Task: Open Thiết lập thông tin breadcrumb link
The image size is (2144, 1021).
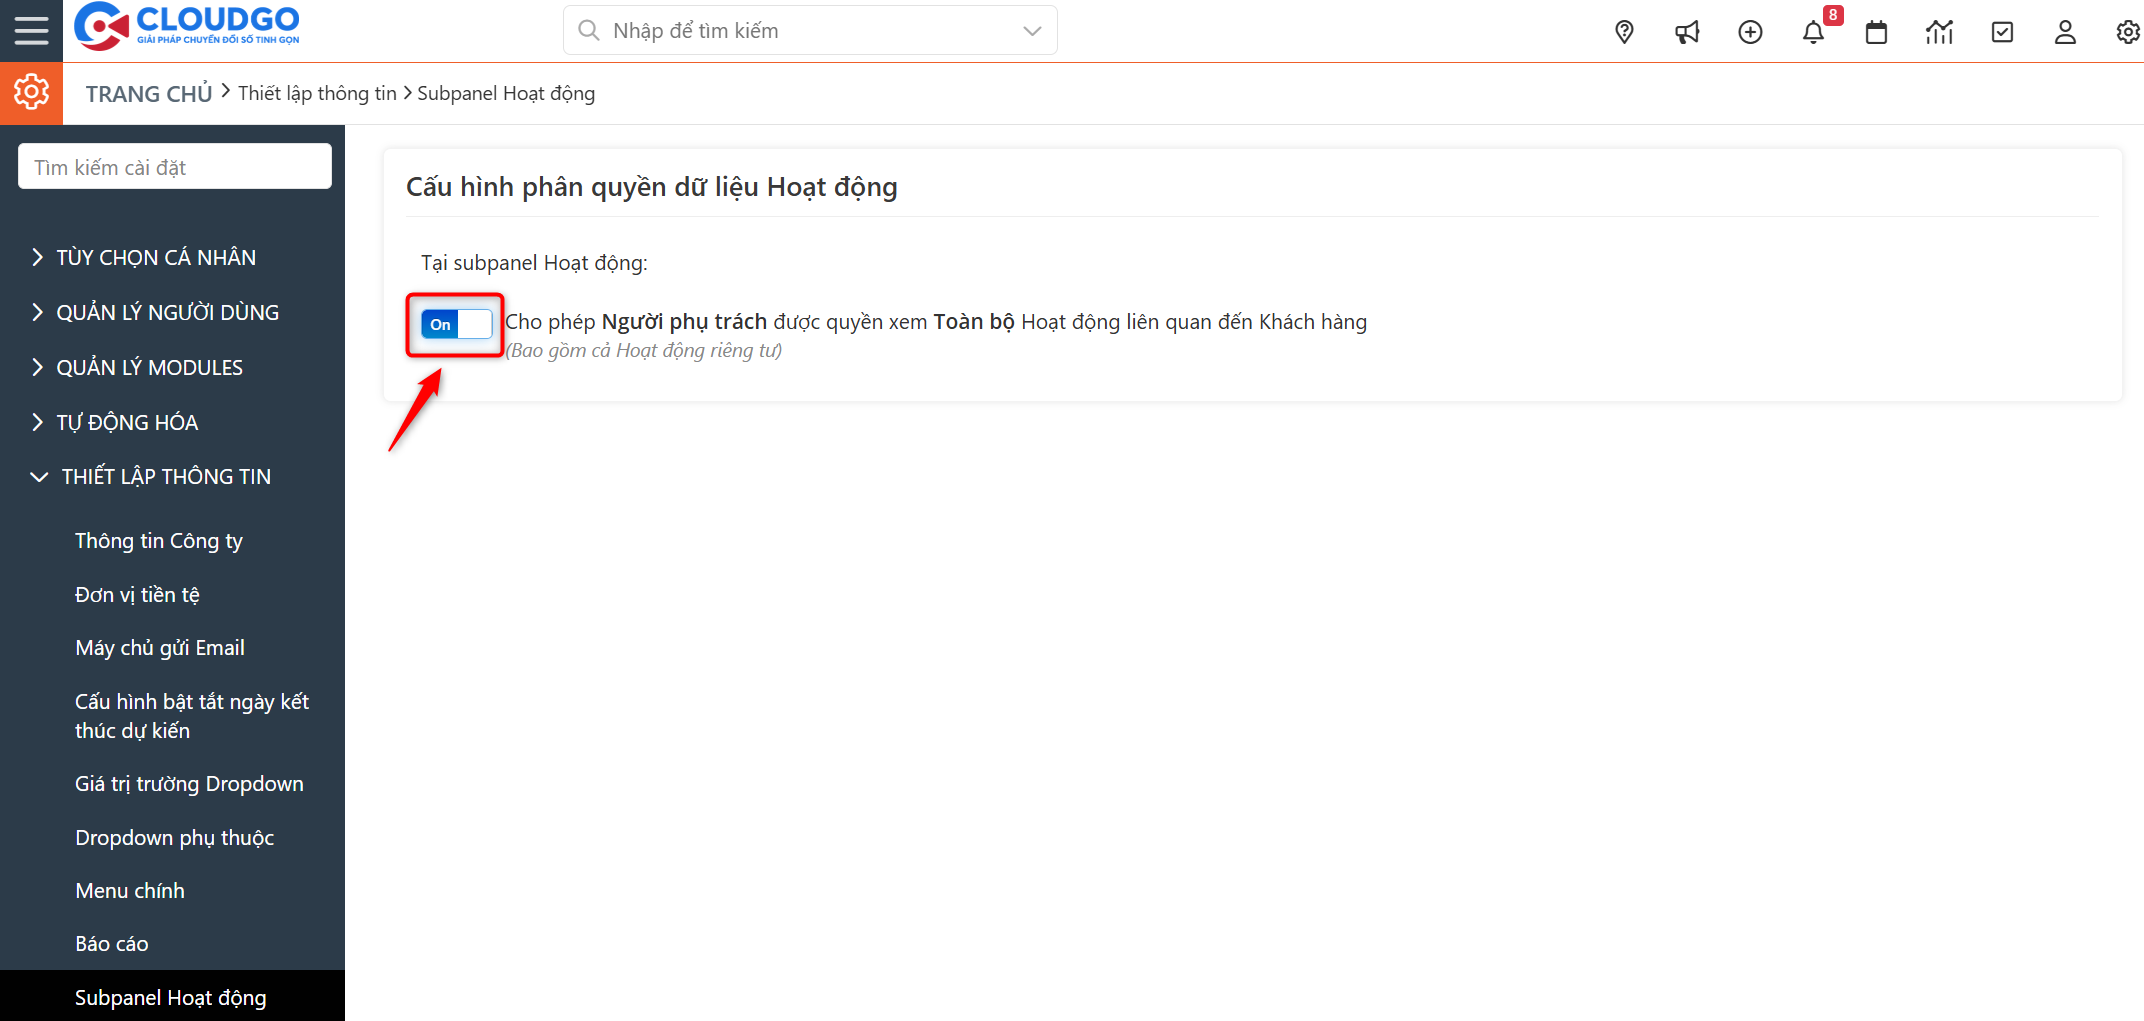Action: coord(318,93)
